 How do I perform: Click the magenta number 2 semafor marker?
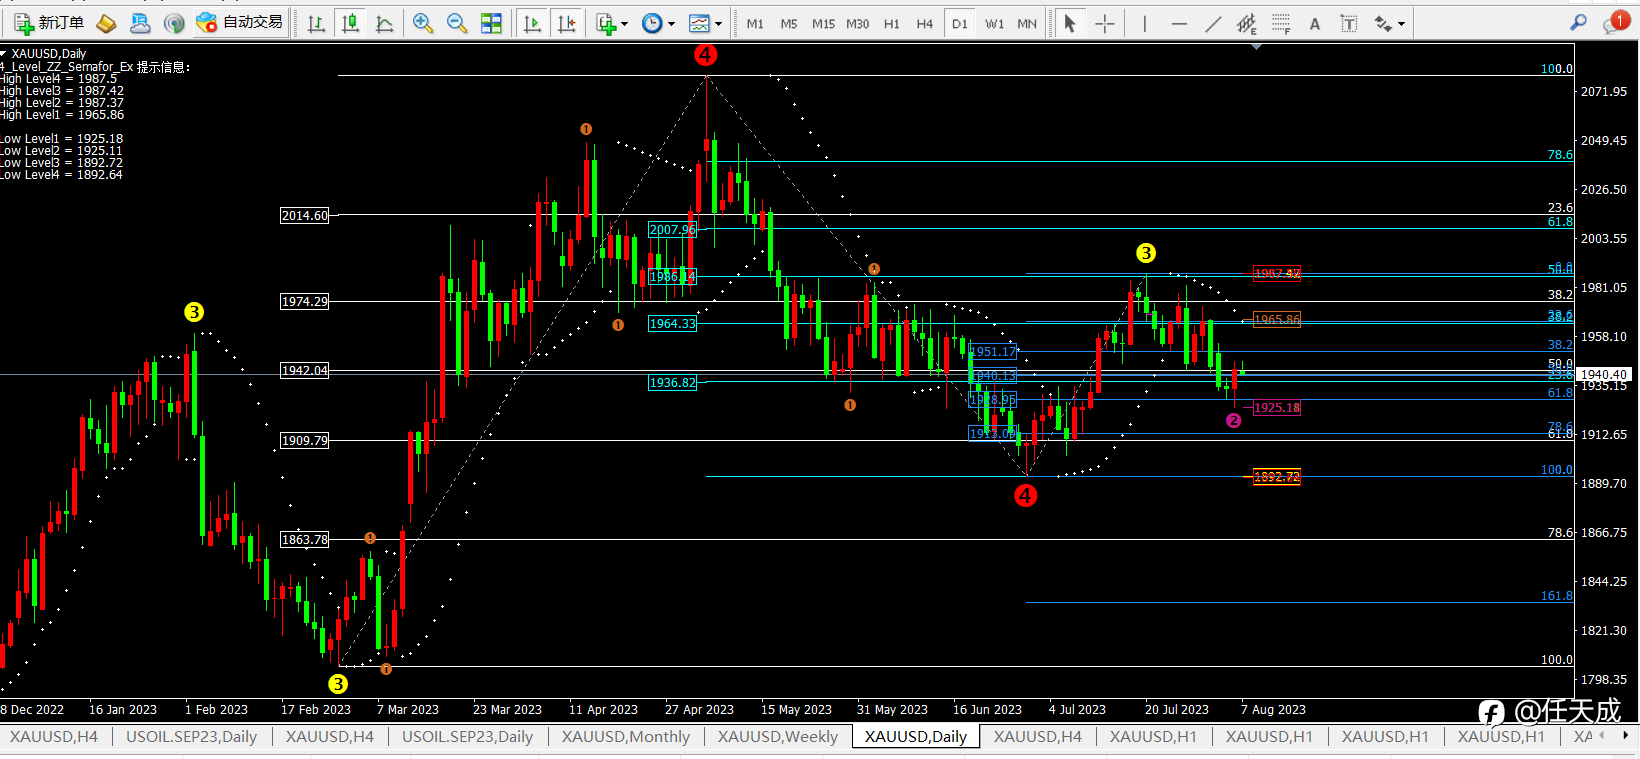(x=1233, y=420)
